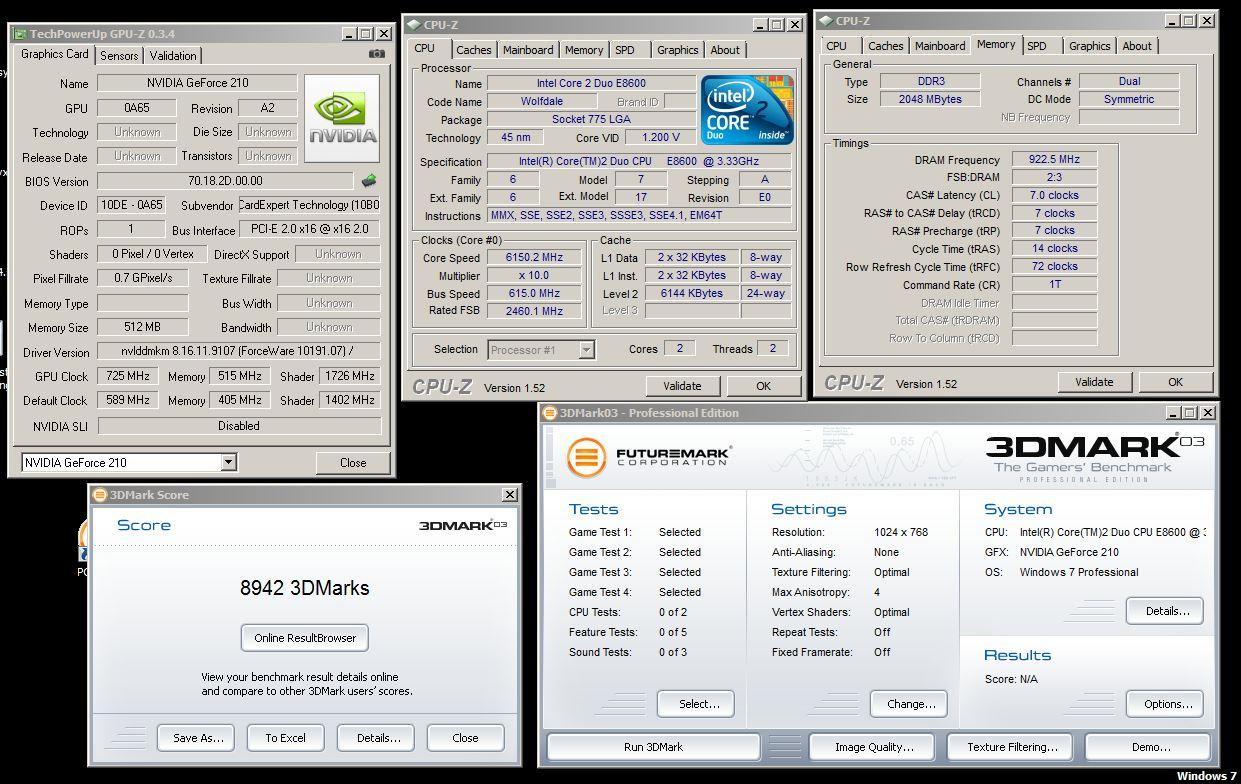Select Mainboard tab in CPU-Z memory window
Viewport: 1241px width, 784px height.
tap(940, 46)
